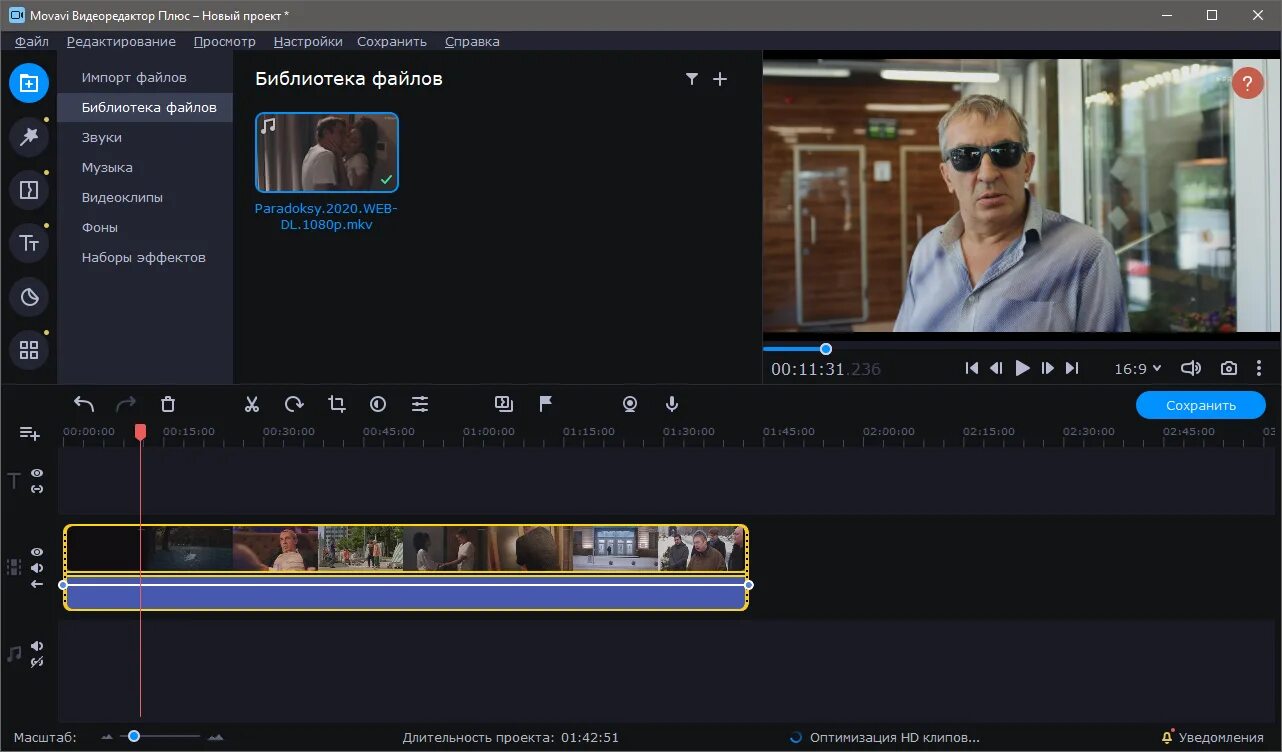Open the filters magic wand panel

(x=29, y=137)
